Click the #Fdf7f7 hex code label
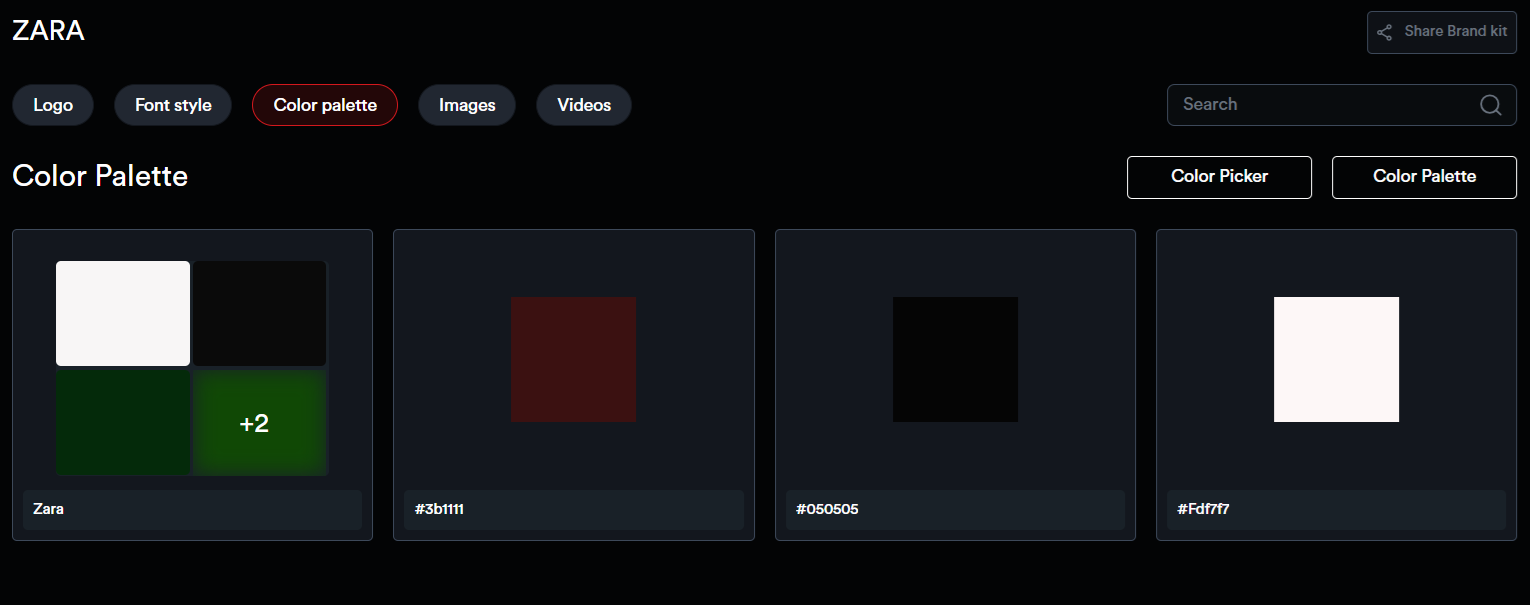Image resolution: width=1530 pixels, height=605 pixels. [1203, 509]
